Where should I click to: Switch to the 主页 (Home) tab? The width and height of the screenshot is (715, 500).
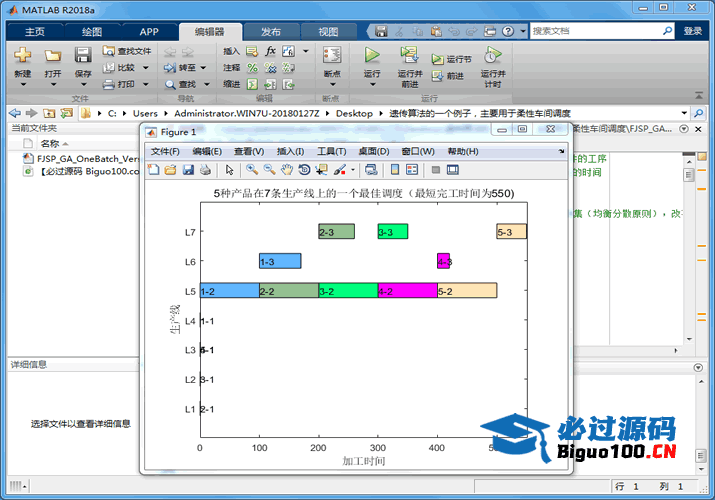tap(35, 31)
